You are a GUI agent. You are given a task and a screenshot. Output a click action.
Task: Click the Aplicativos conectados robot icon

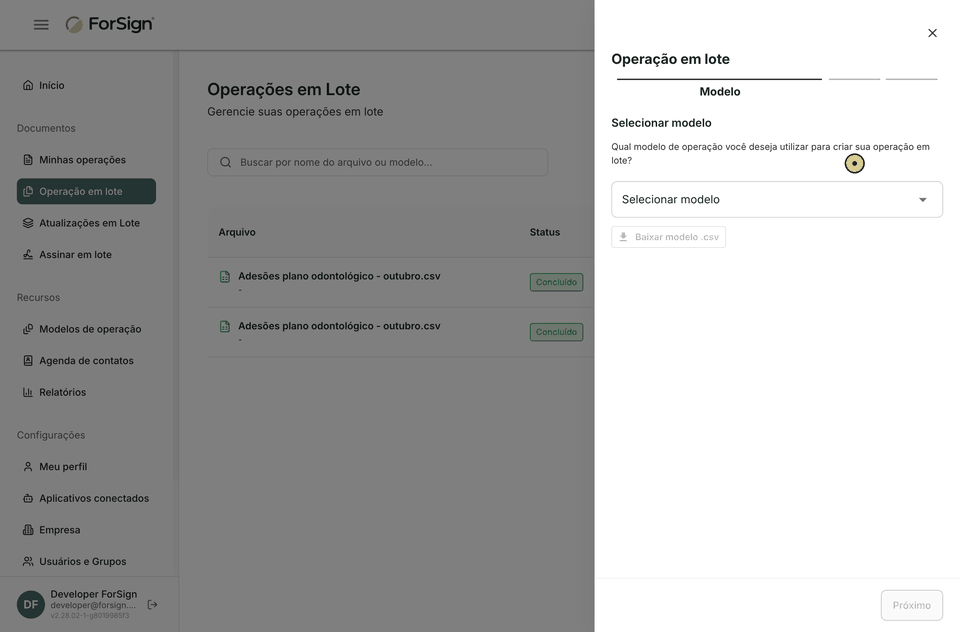click(28, 498)
